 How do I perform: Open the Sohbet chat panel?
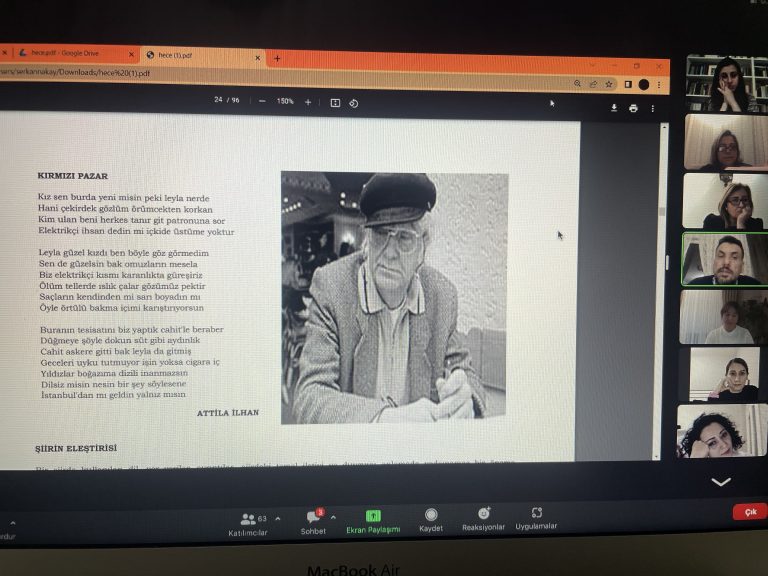[x=313, y=522]
